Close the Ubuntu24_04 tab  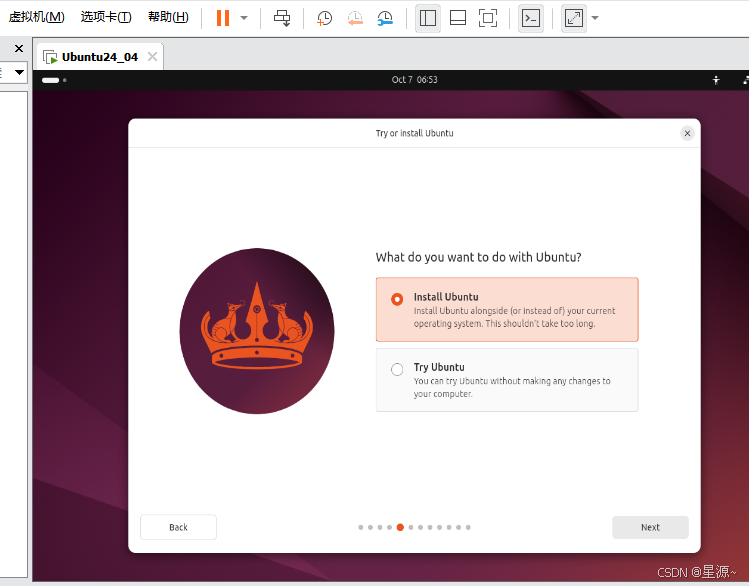pos(152,57)
